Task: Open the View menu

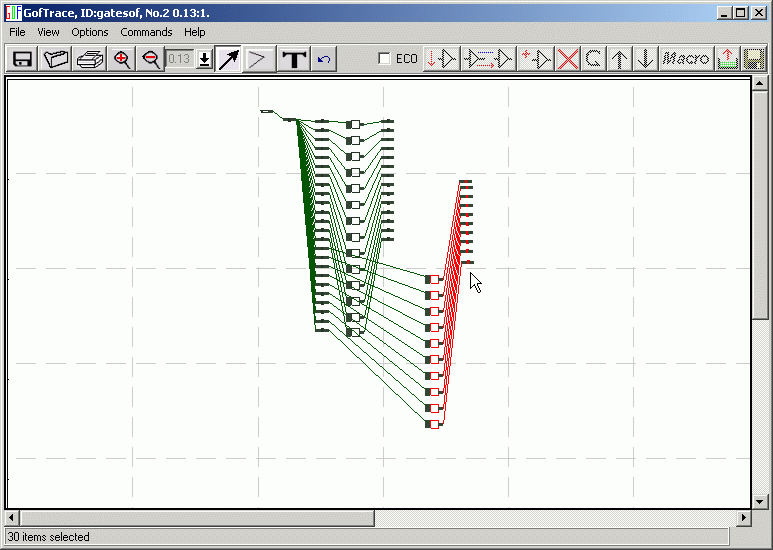Action: point(48,32)
